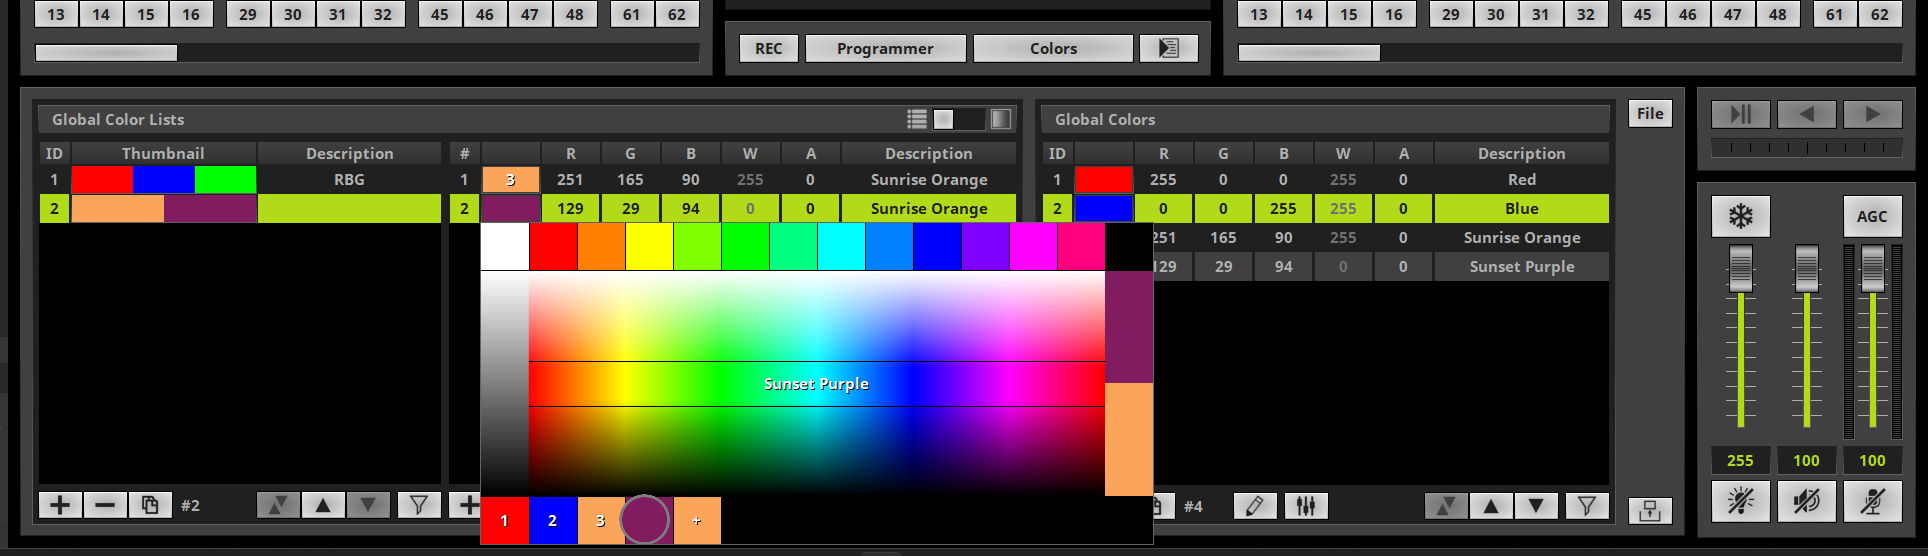Toggle the crossed-out speaker mute button
The width and height of the screenshot is (1928, 556).
pyautogui.click(x=1806, y=501)
